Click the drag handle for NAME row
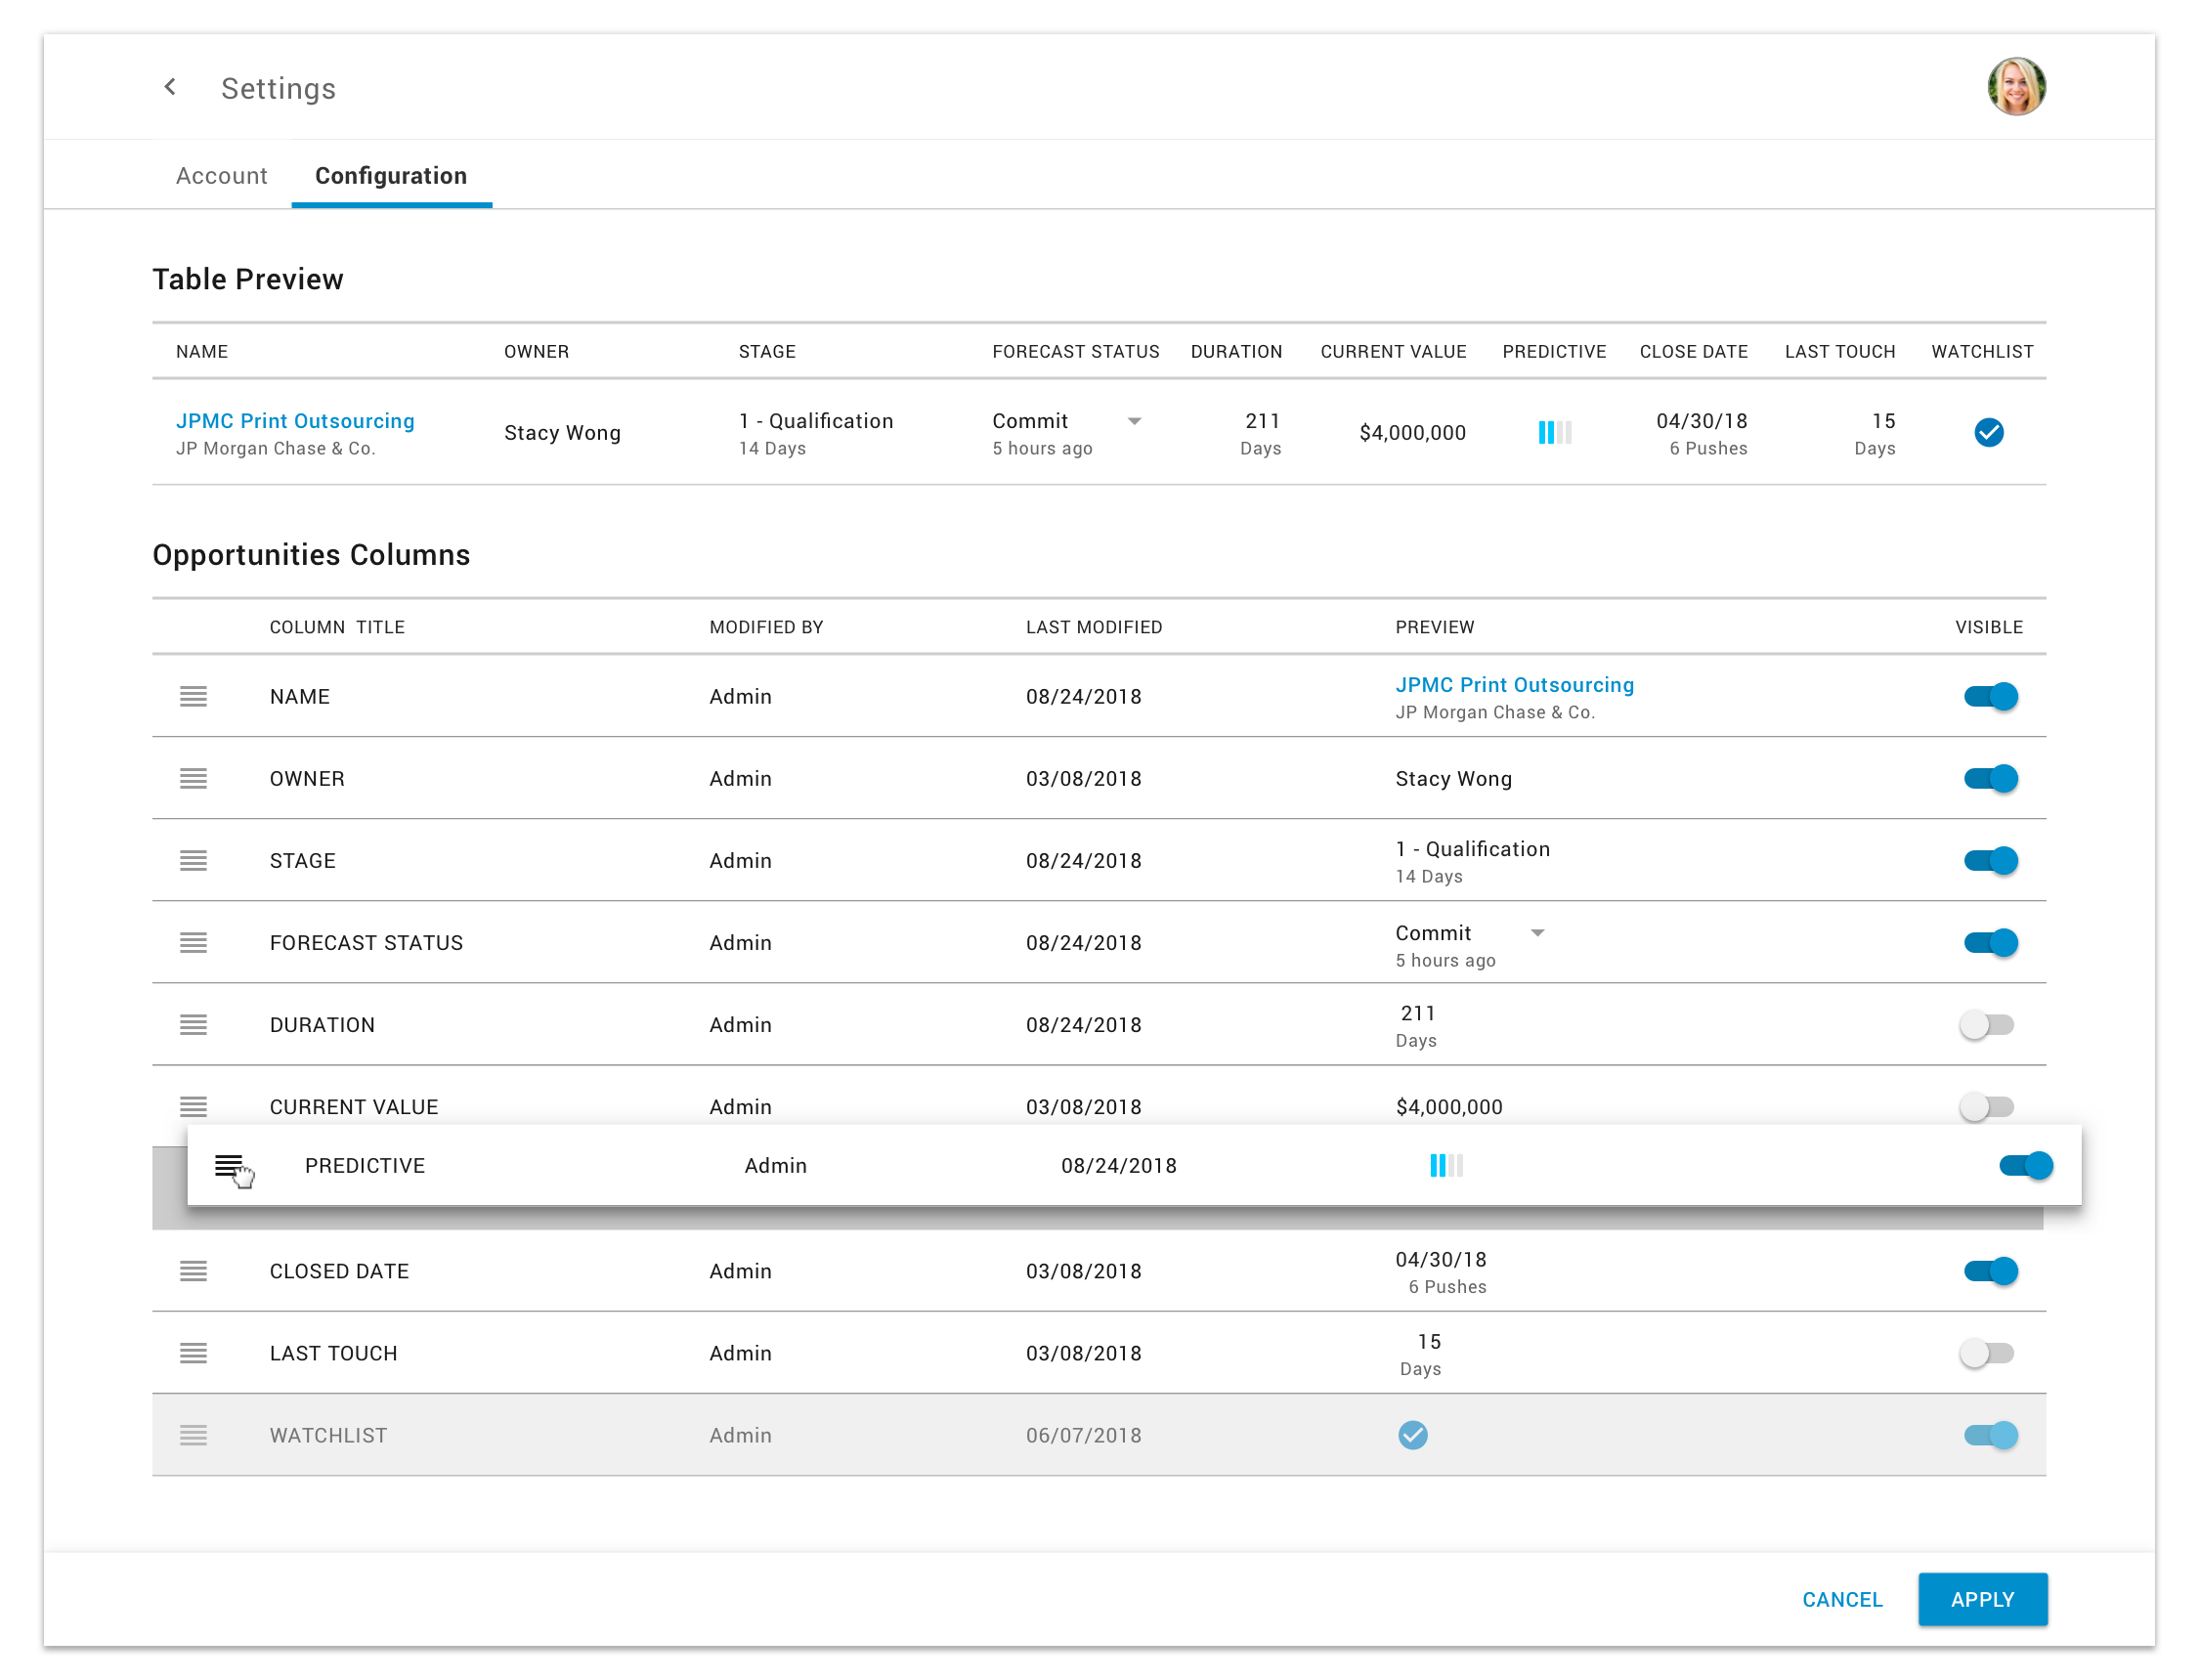The image size is (2199, 1680). (193, 696)
